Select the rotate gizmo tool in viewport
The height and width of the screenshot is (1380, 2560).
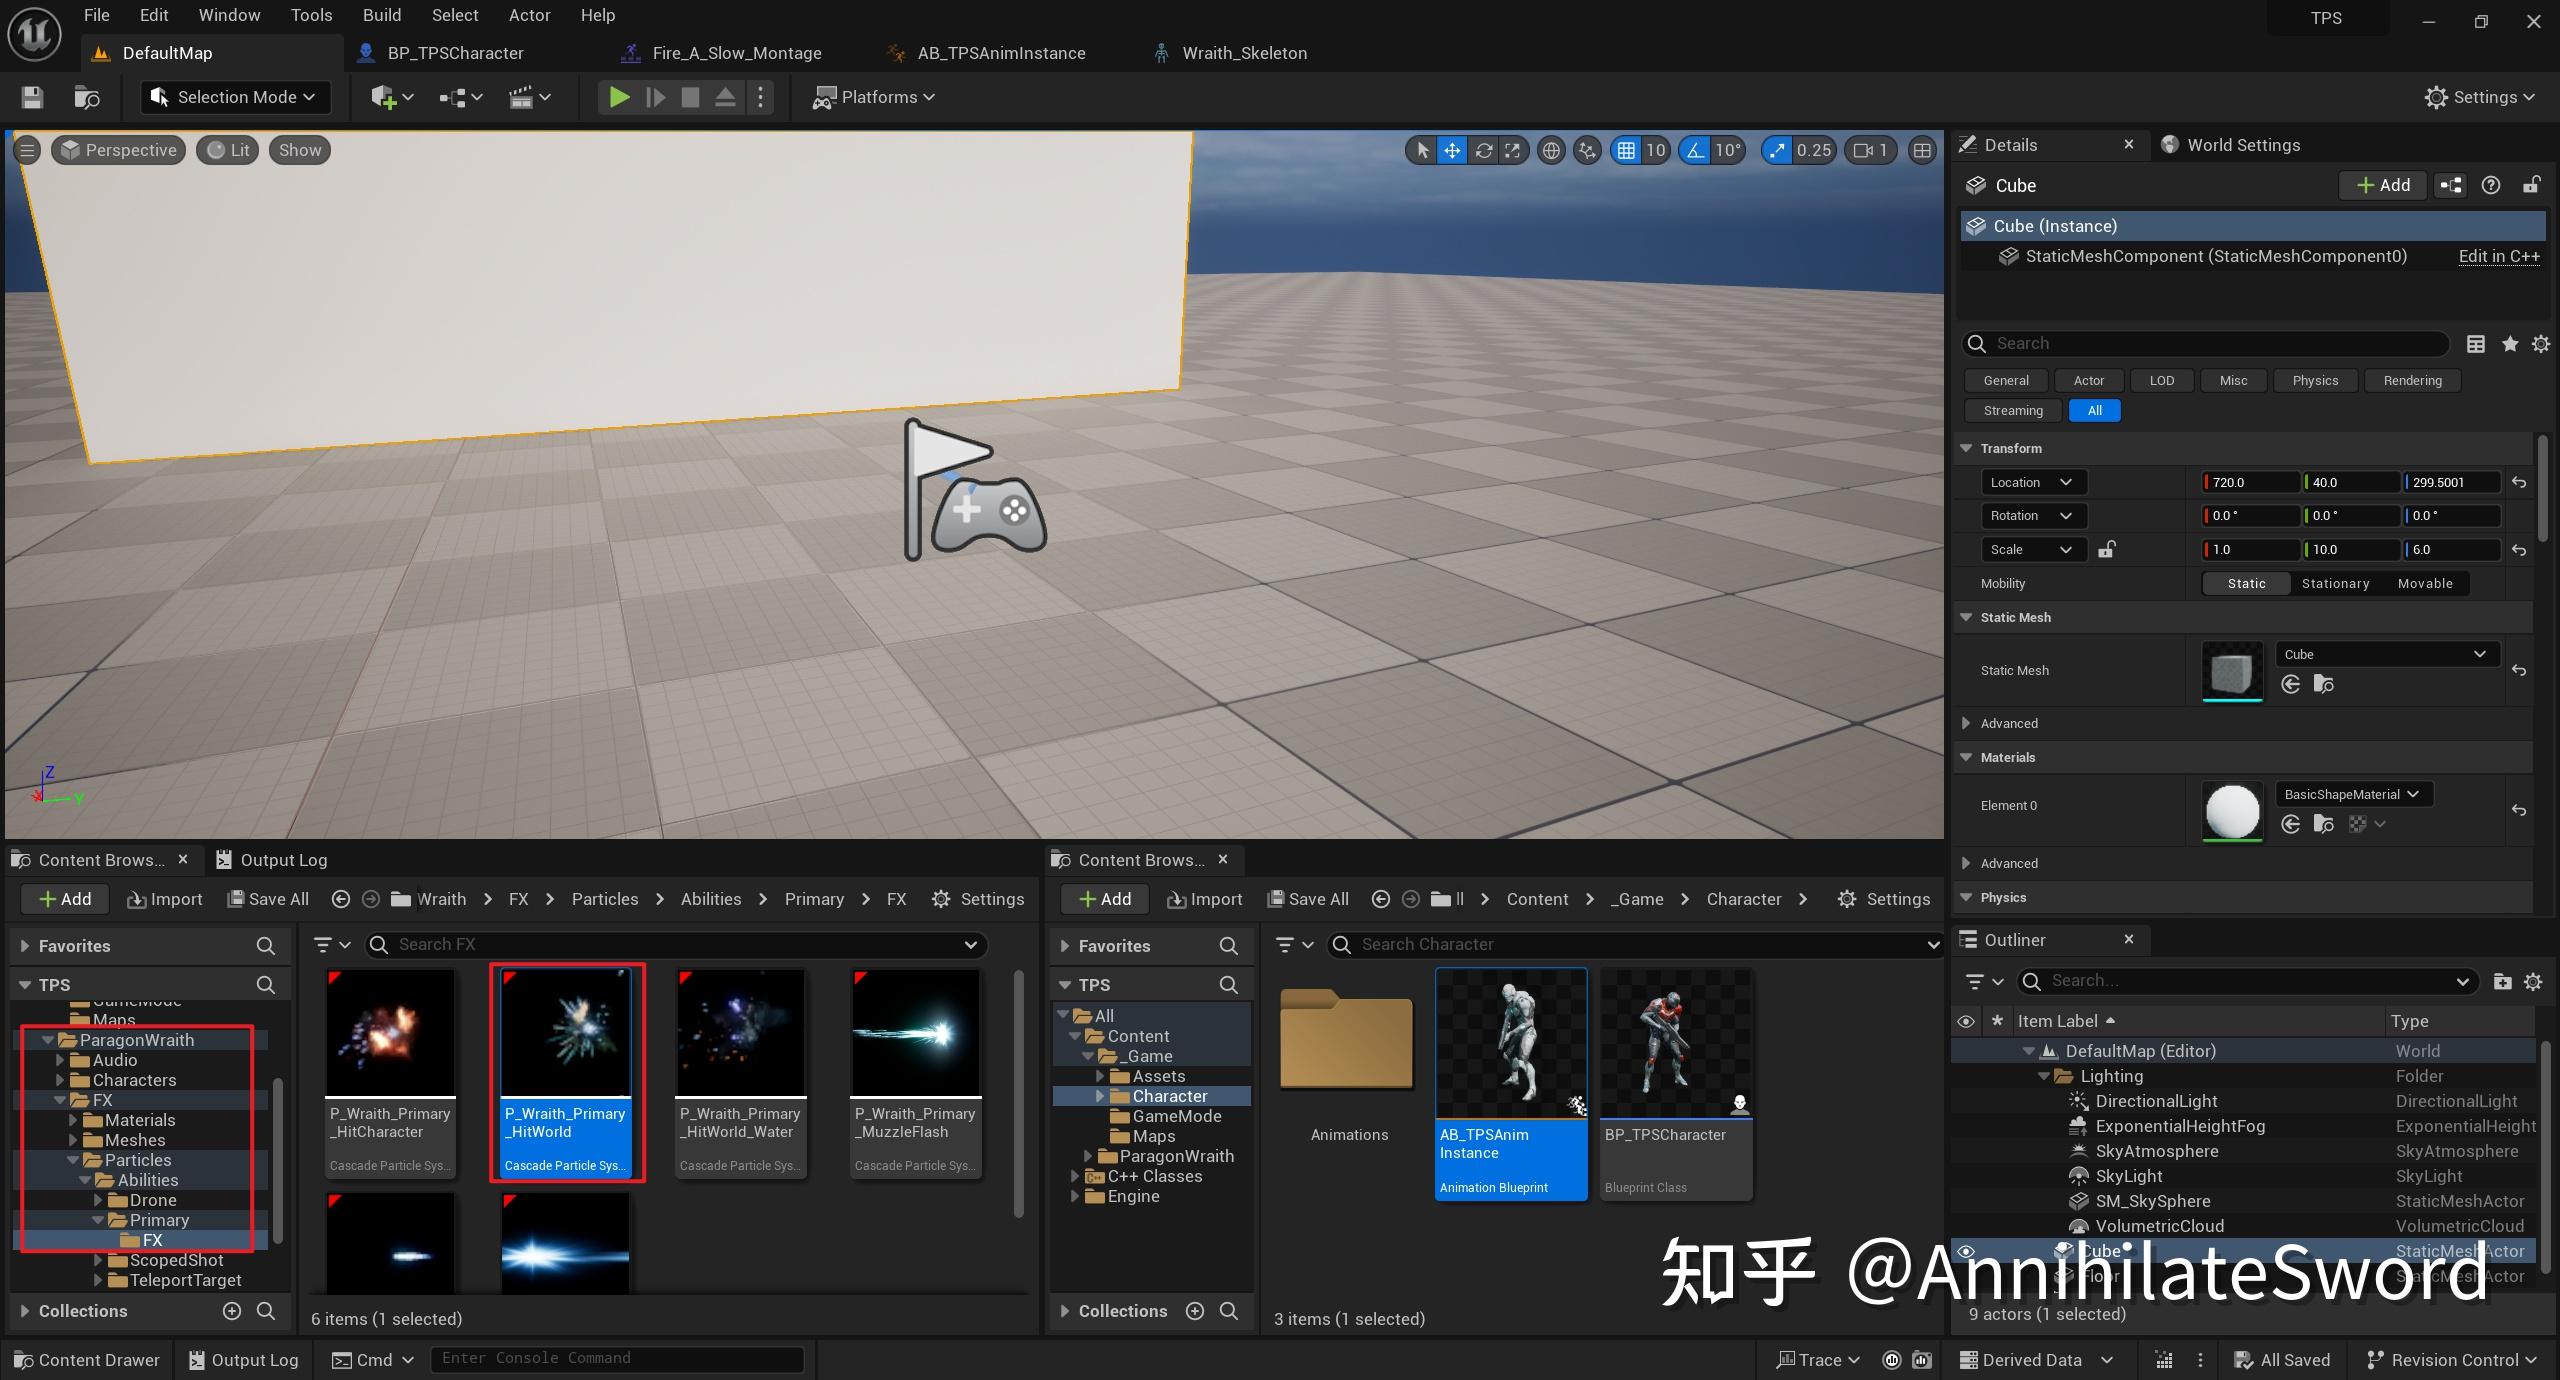1484,151
